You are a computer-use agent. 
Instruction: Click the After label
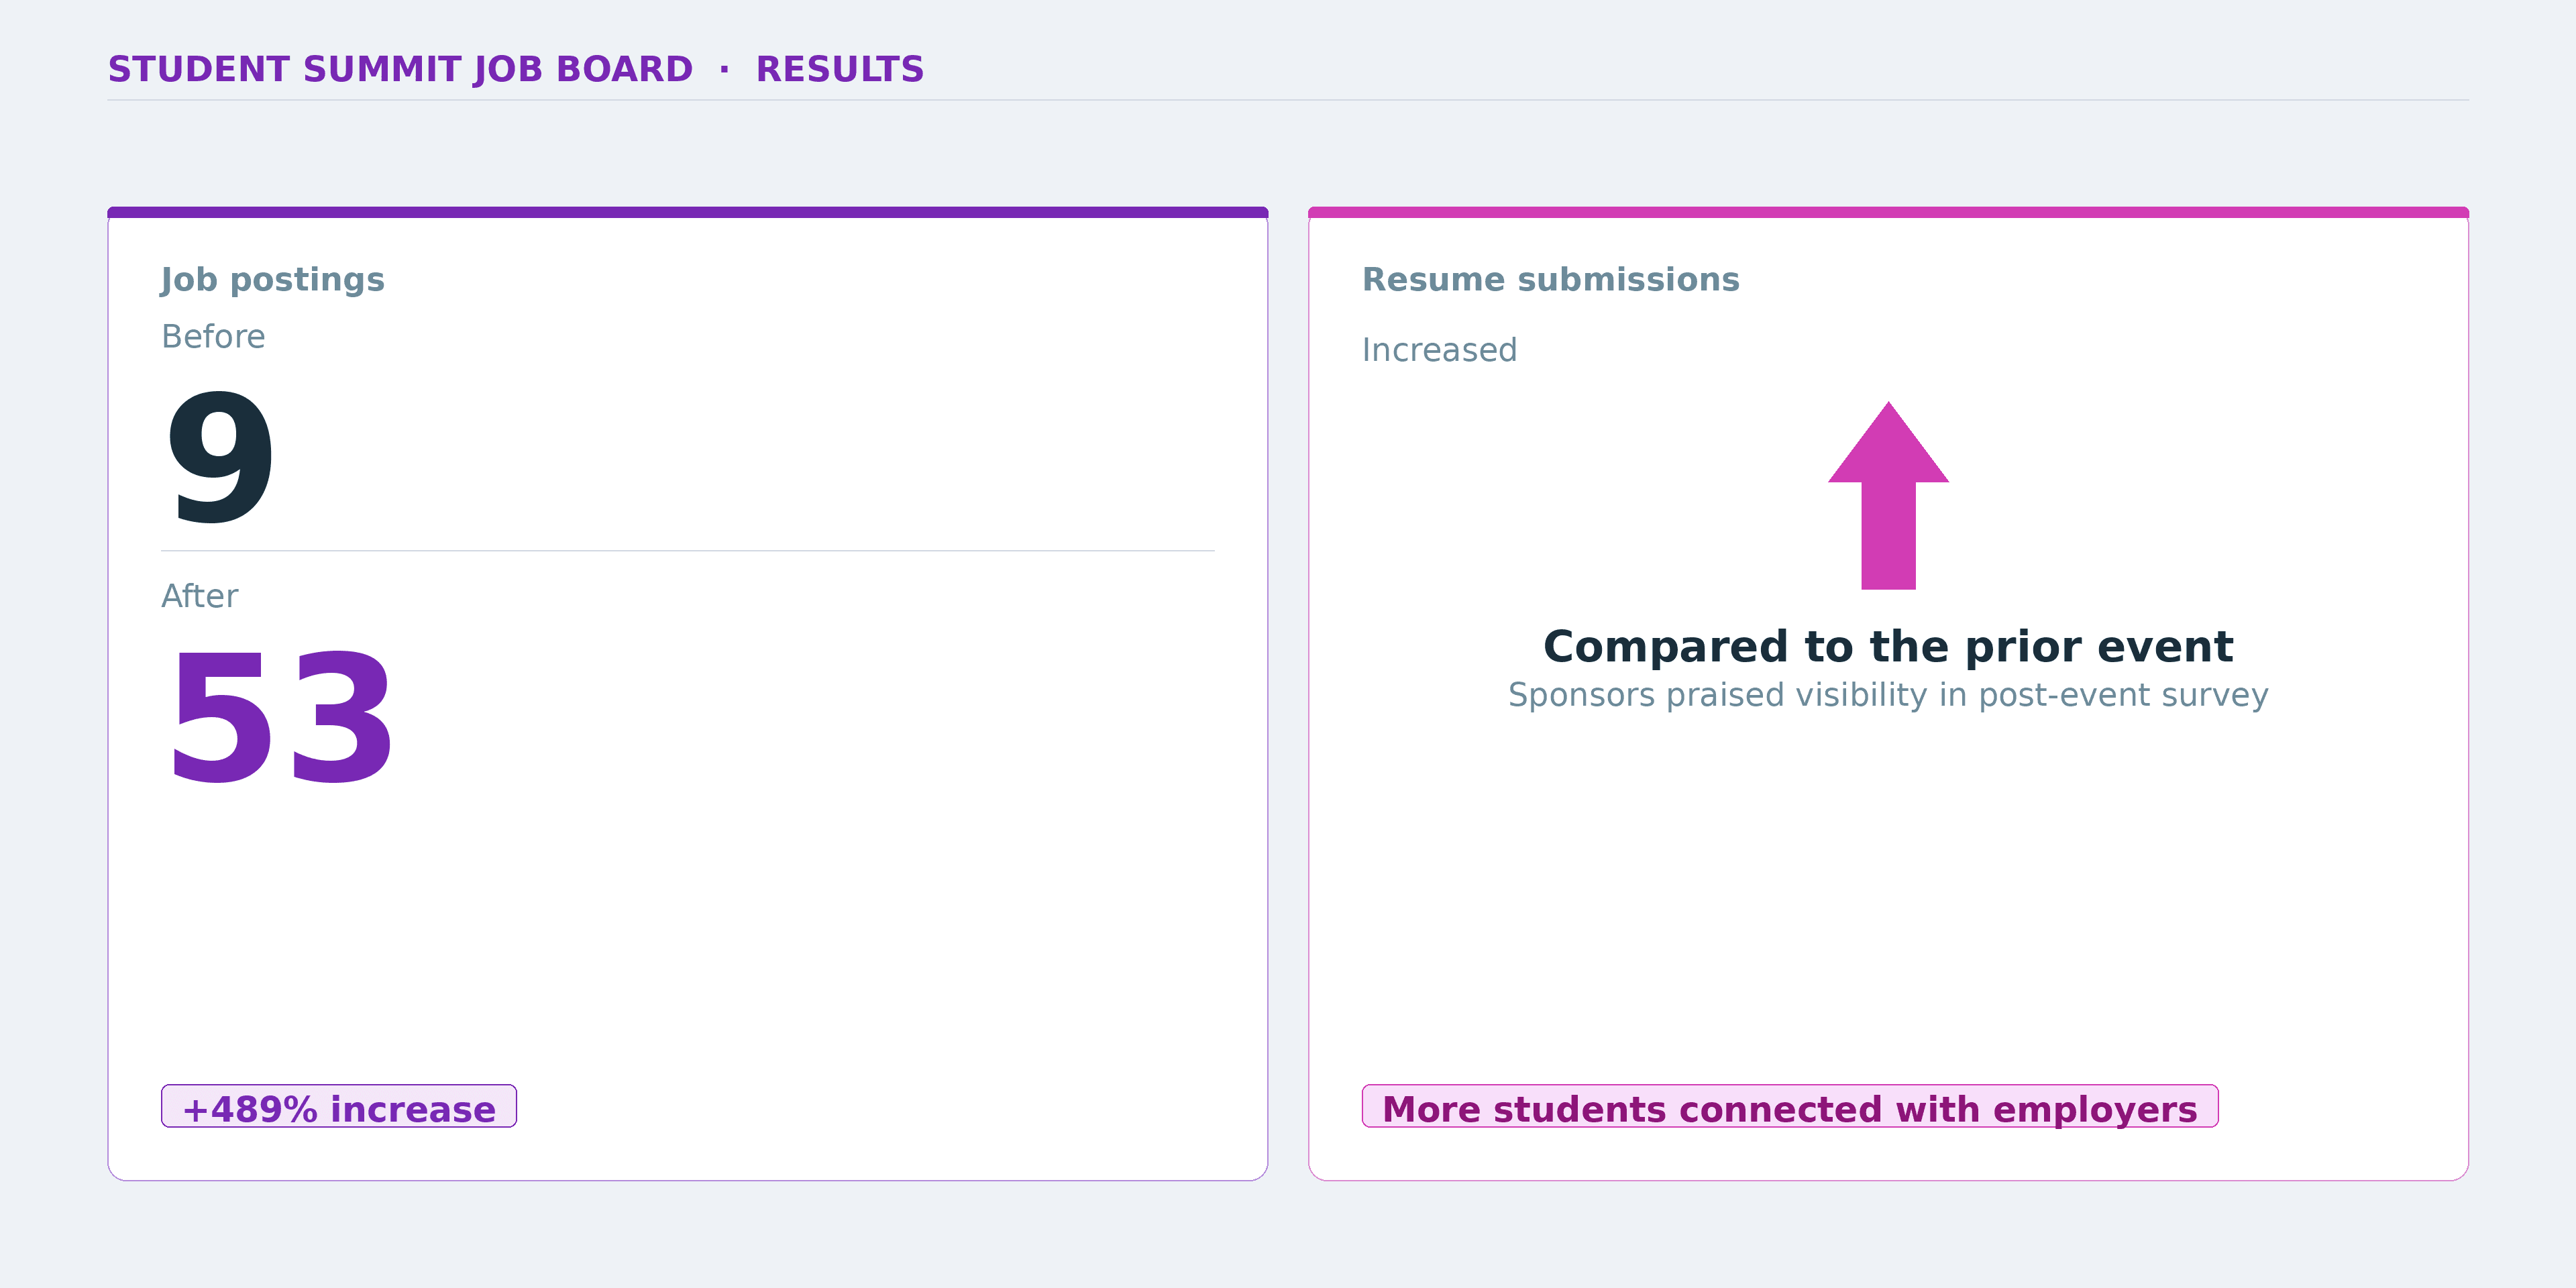click(200, 596)
